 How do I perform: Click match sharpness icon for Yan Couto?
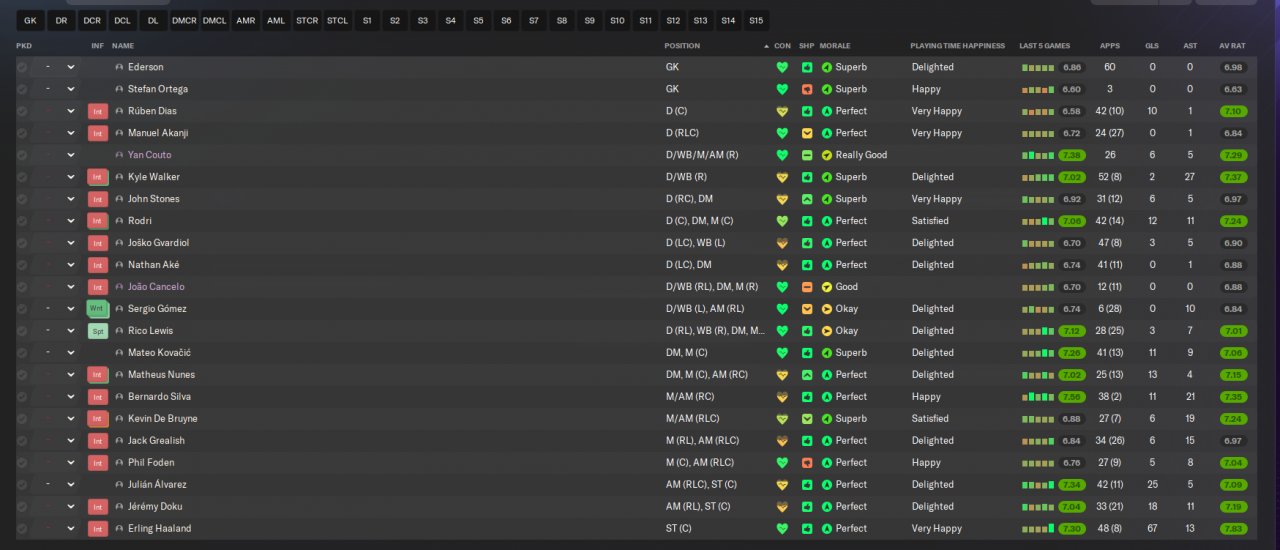point(807,155)
